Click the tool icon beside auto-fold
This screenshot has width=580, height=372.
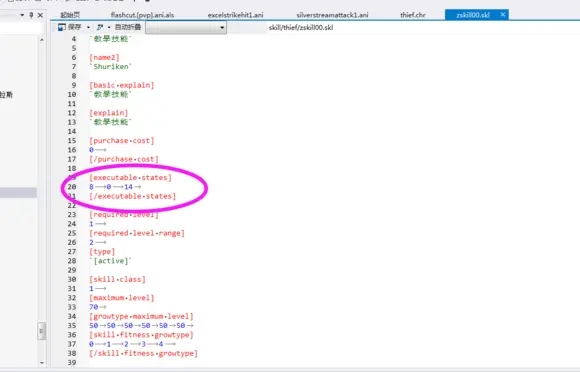coord(100,27)
